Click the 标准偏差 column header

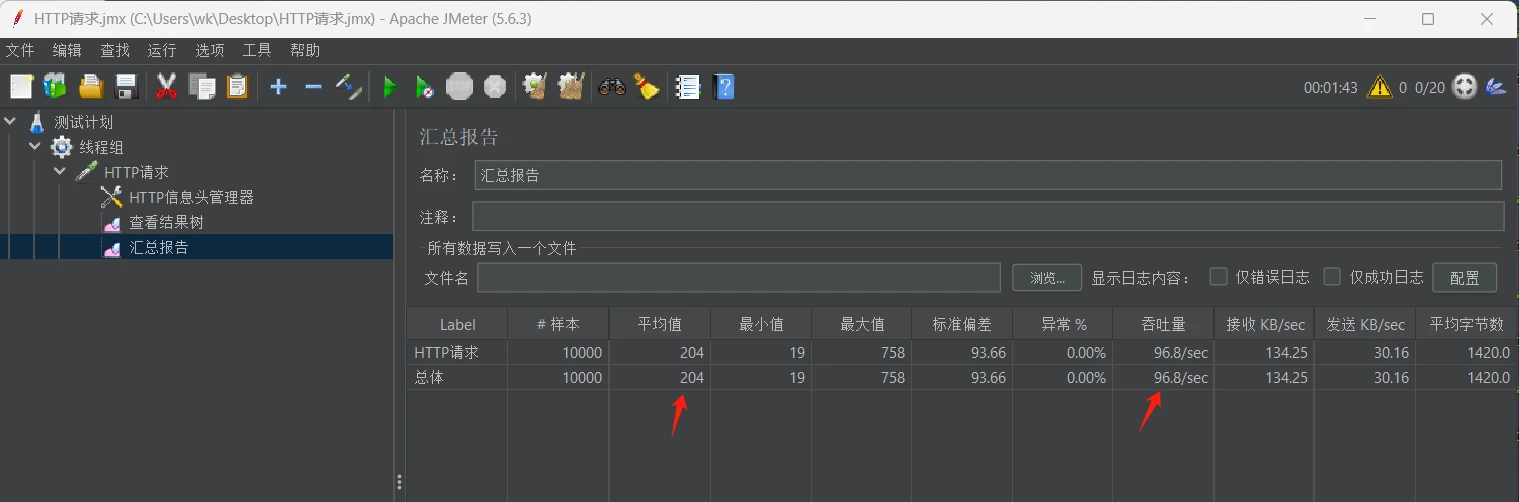pyautogui.click(x=962, y=324)
